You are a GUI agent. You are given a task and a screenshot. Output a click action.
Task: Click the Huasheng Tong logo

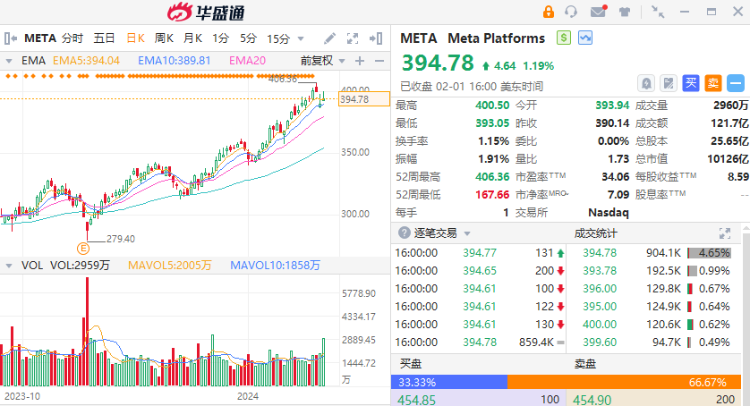[x=206, y=12]
